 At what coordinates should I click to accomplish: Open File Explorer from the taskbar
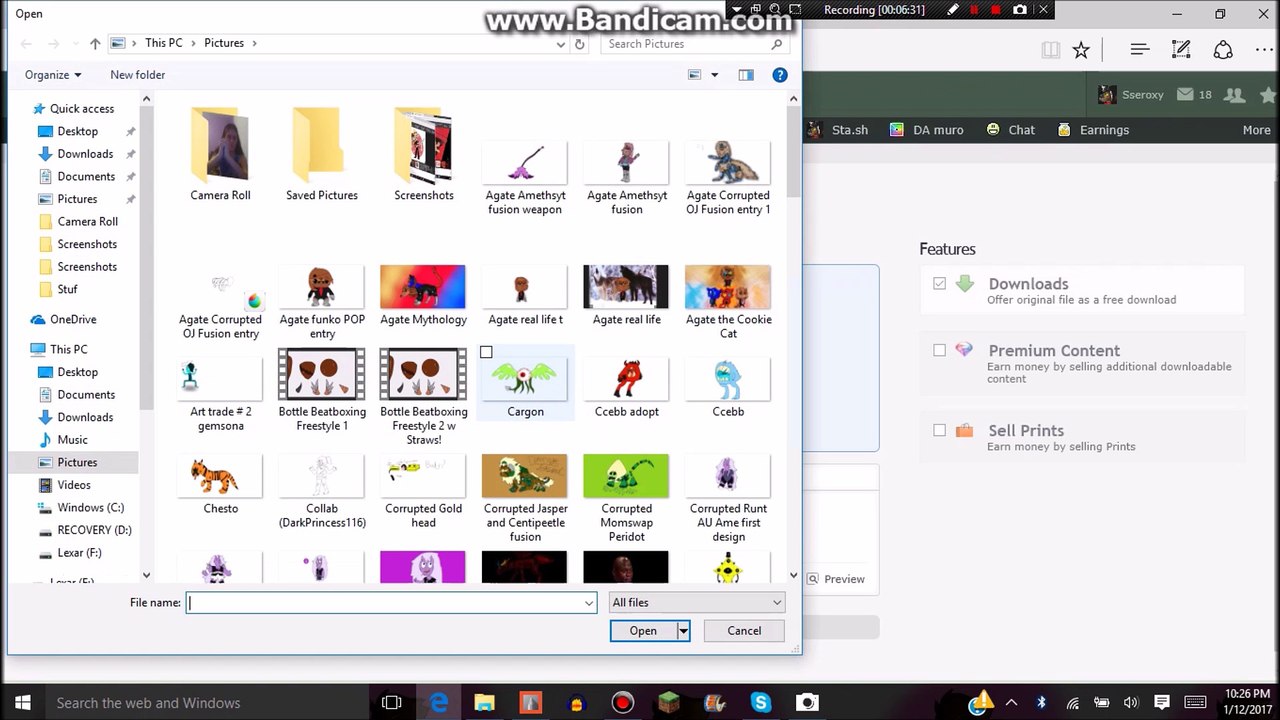[484, 703]
